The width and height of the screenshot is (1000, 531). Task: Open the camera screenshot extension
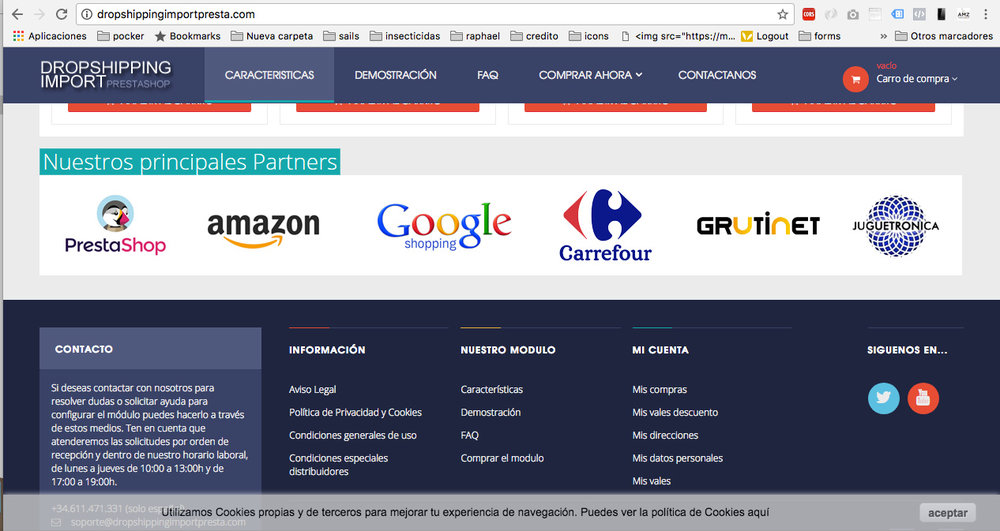pos(853,14)
